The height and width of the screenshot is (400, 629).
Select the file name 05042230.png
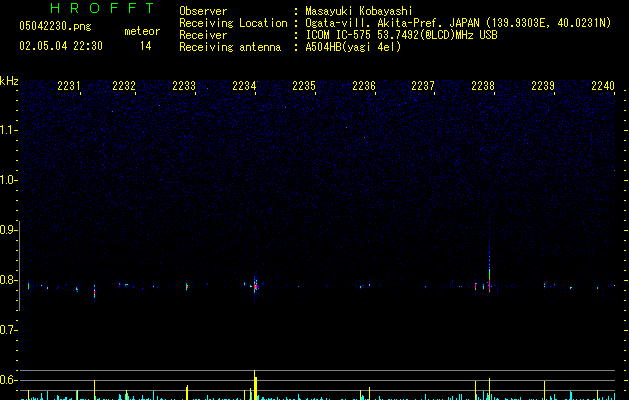pyautogui.click(x=55, y=26)
